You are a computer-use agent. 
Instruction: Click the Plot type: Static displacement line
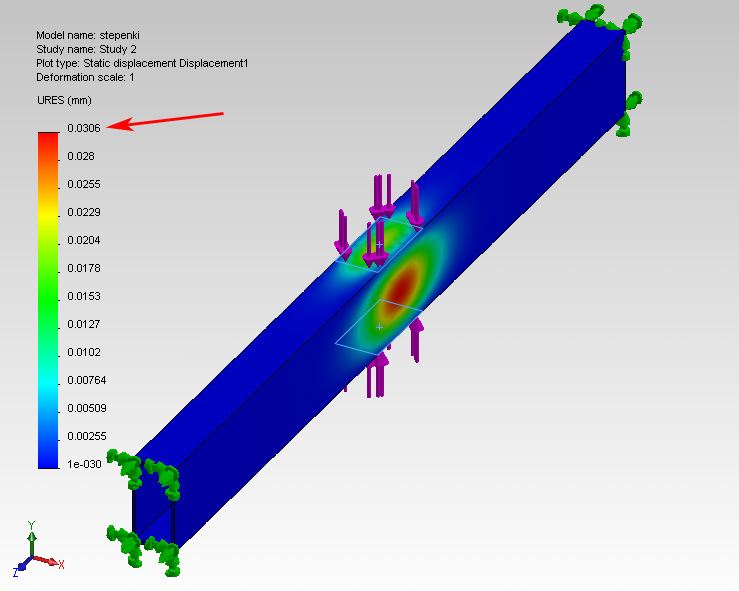pos(142,63)
